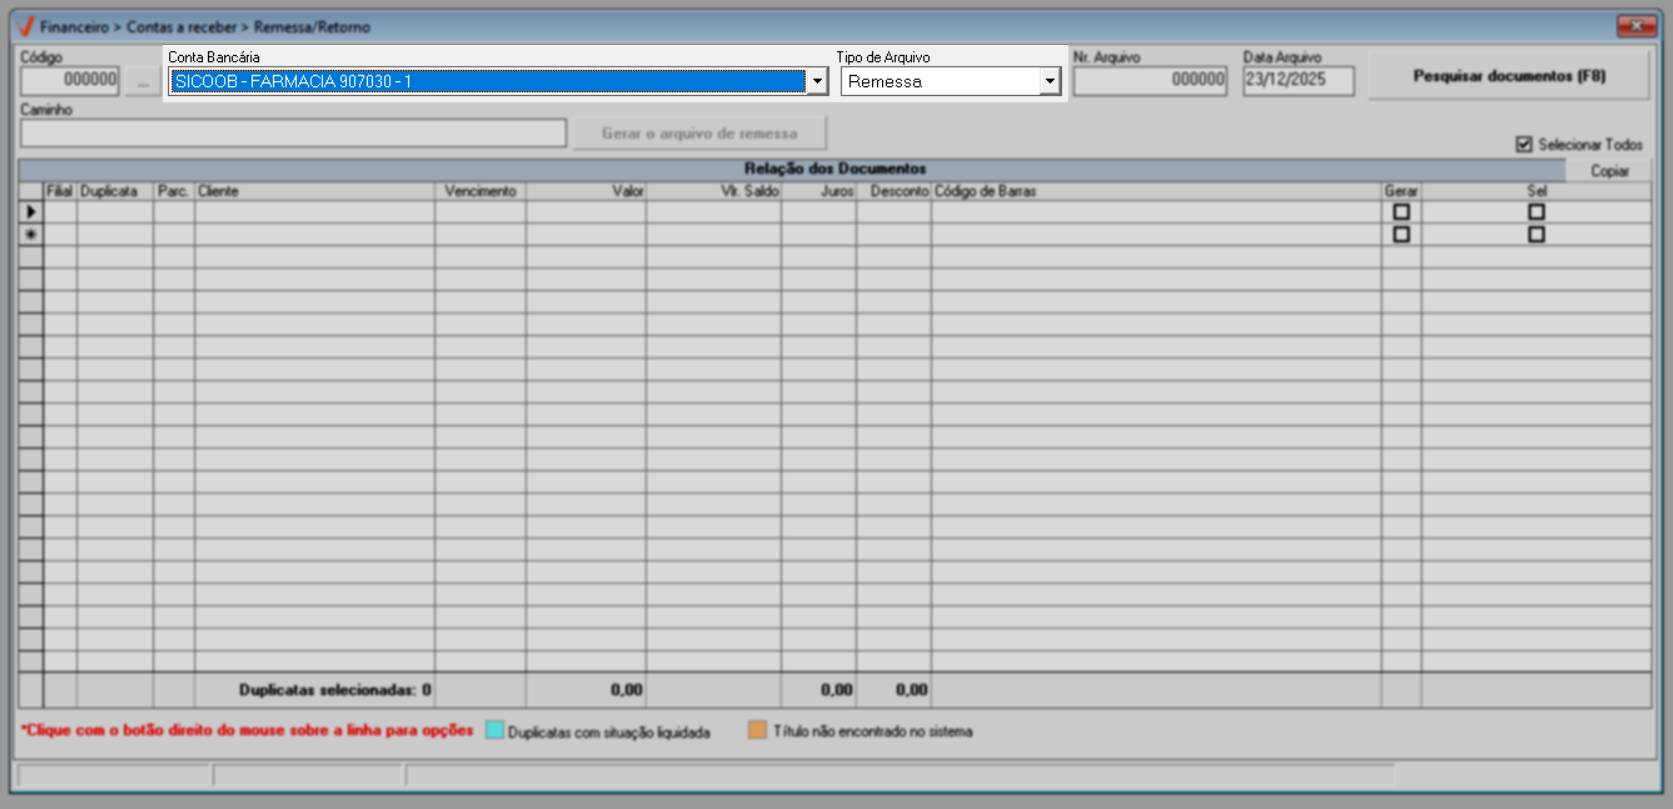Screen dimensions: 1673x809
Task: Click the Valor column header
Action: click(x=586, y=191)
